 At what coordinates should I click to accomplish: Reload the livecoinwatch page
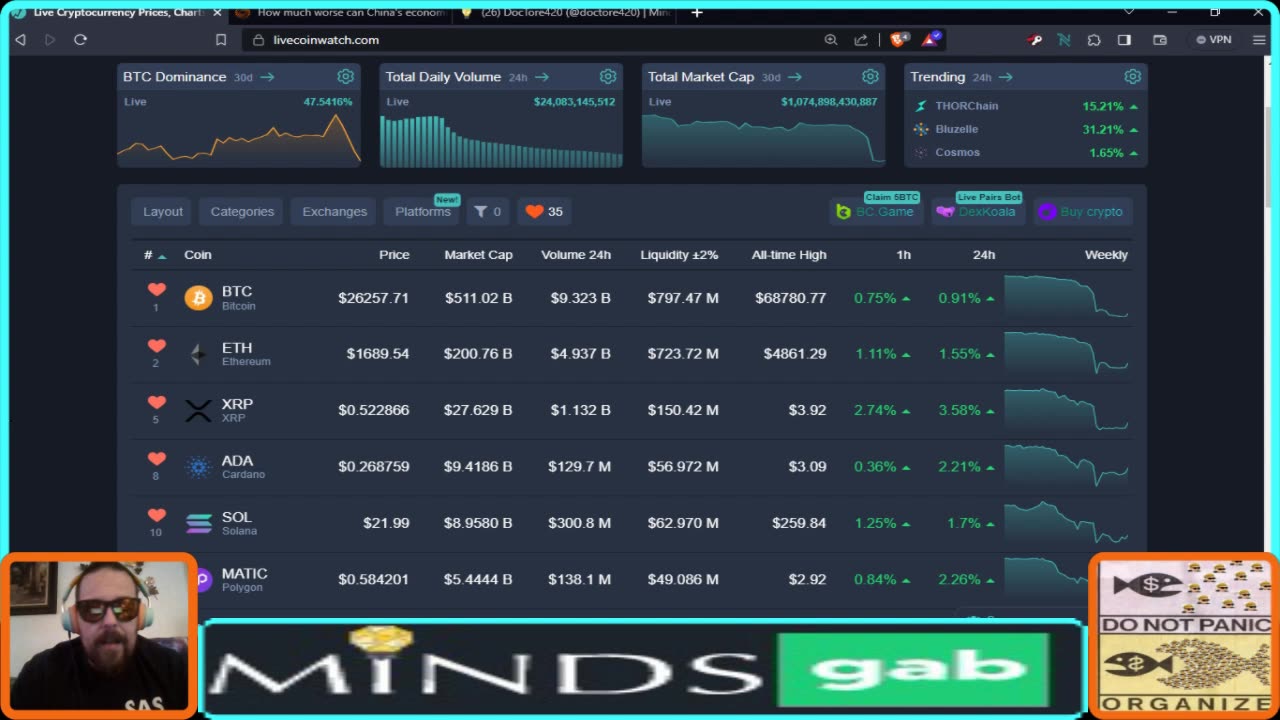point(81,40)
